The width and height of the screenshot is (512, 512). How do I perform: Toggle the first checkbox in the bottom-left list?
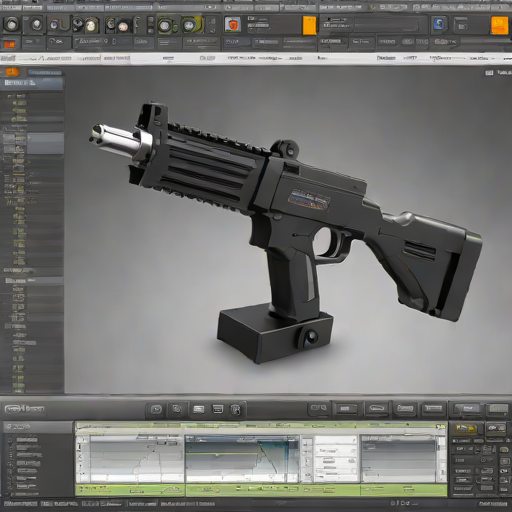(x=10, y=440)
